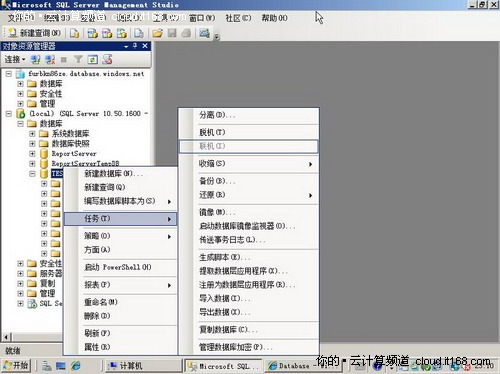Choose 刷新(F) from context menu
The height and width of the screenshot is (374, 500).
[120, 333]
